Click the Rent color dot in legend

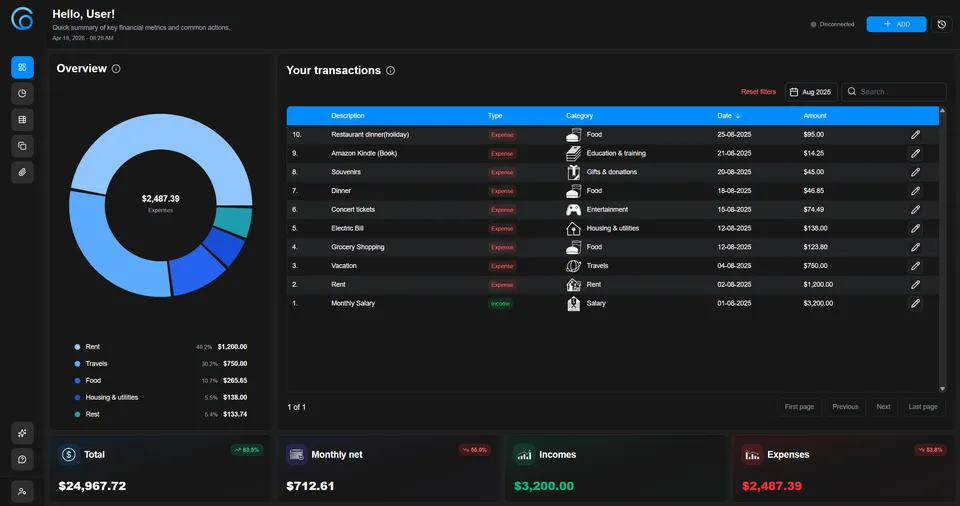click(78, 347)
